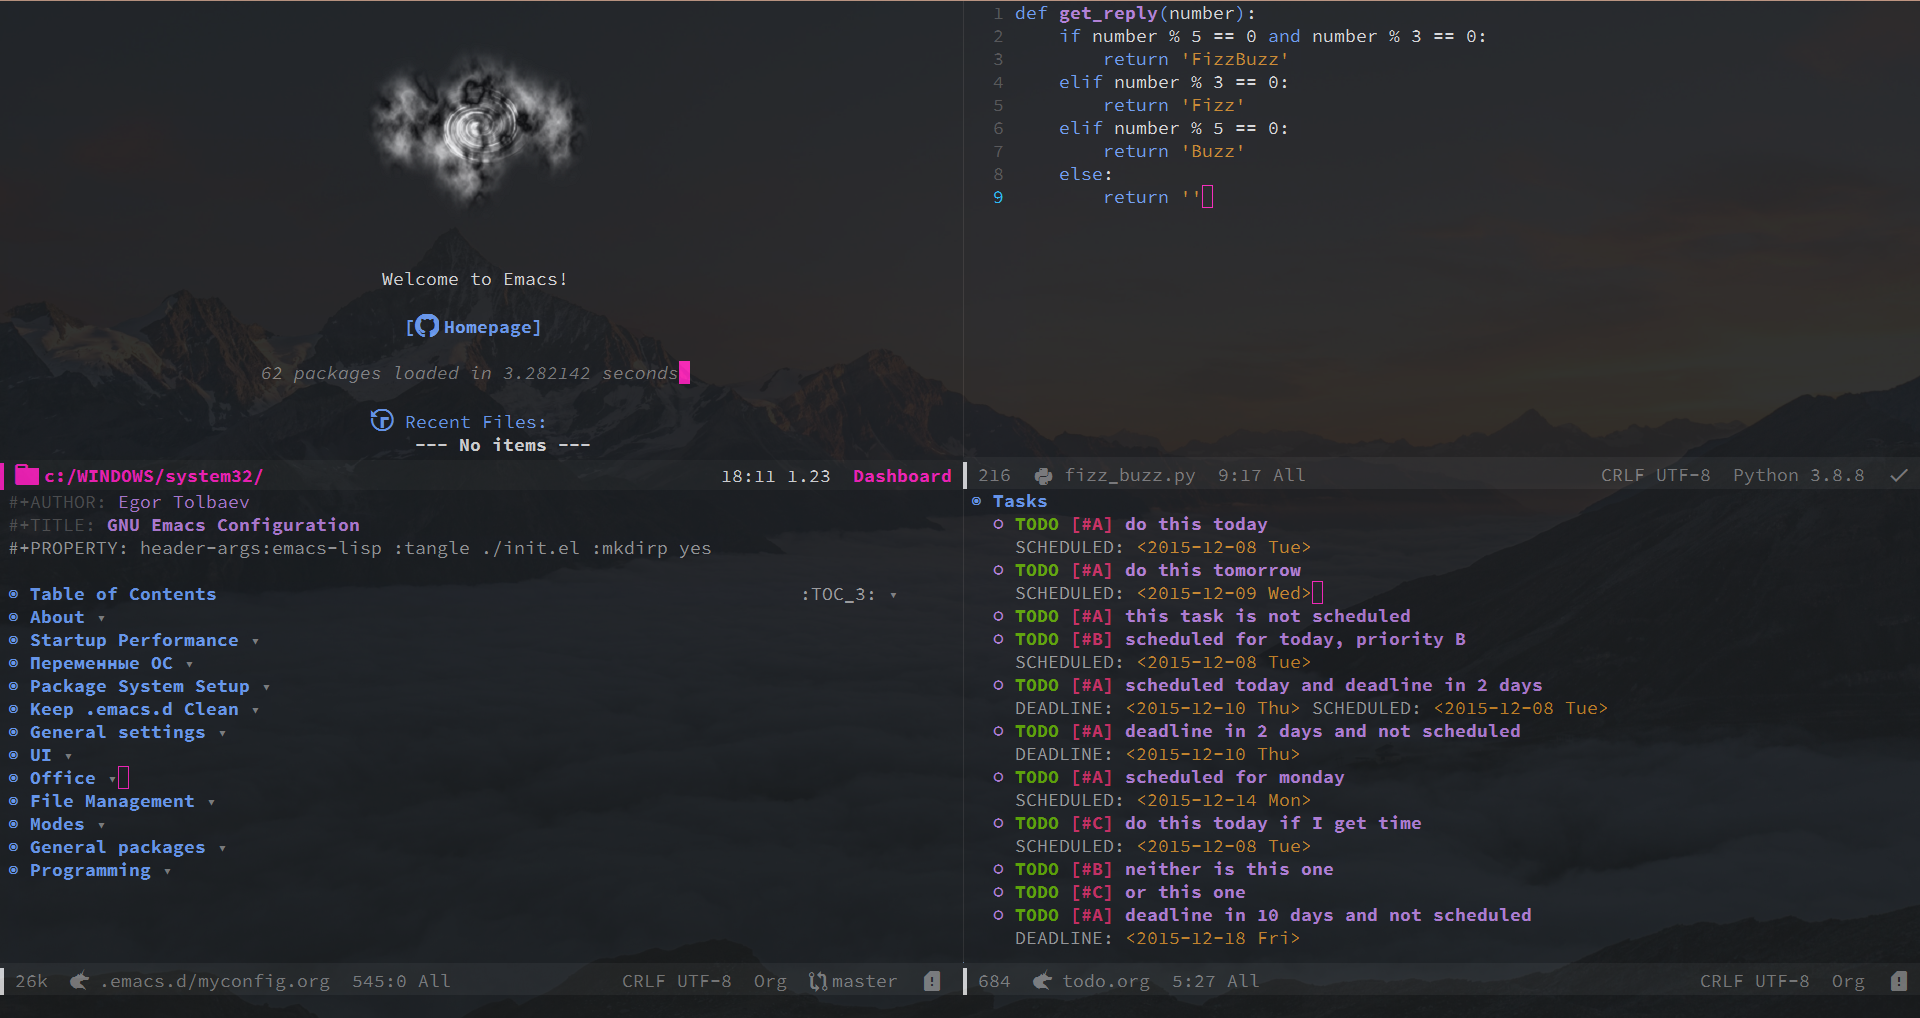Click the warning icon at end of myconfig.org modeline

pyautogui.click(x=932, y=981)
